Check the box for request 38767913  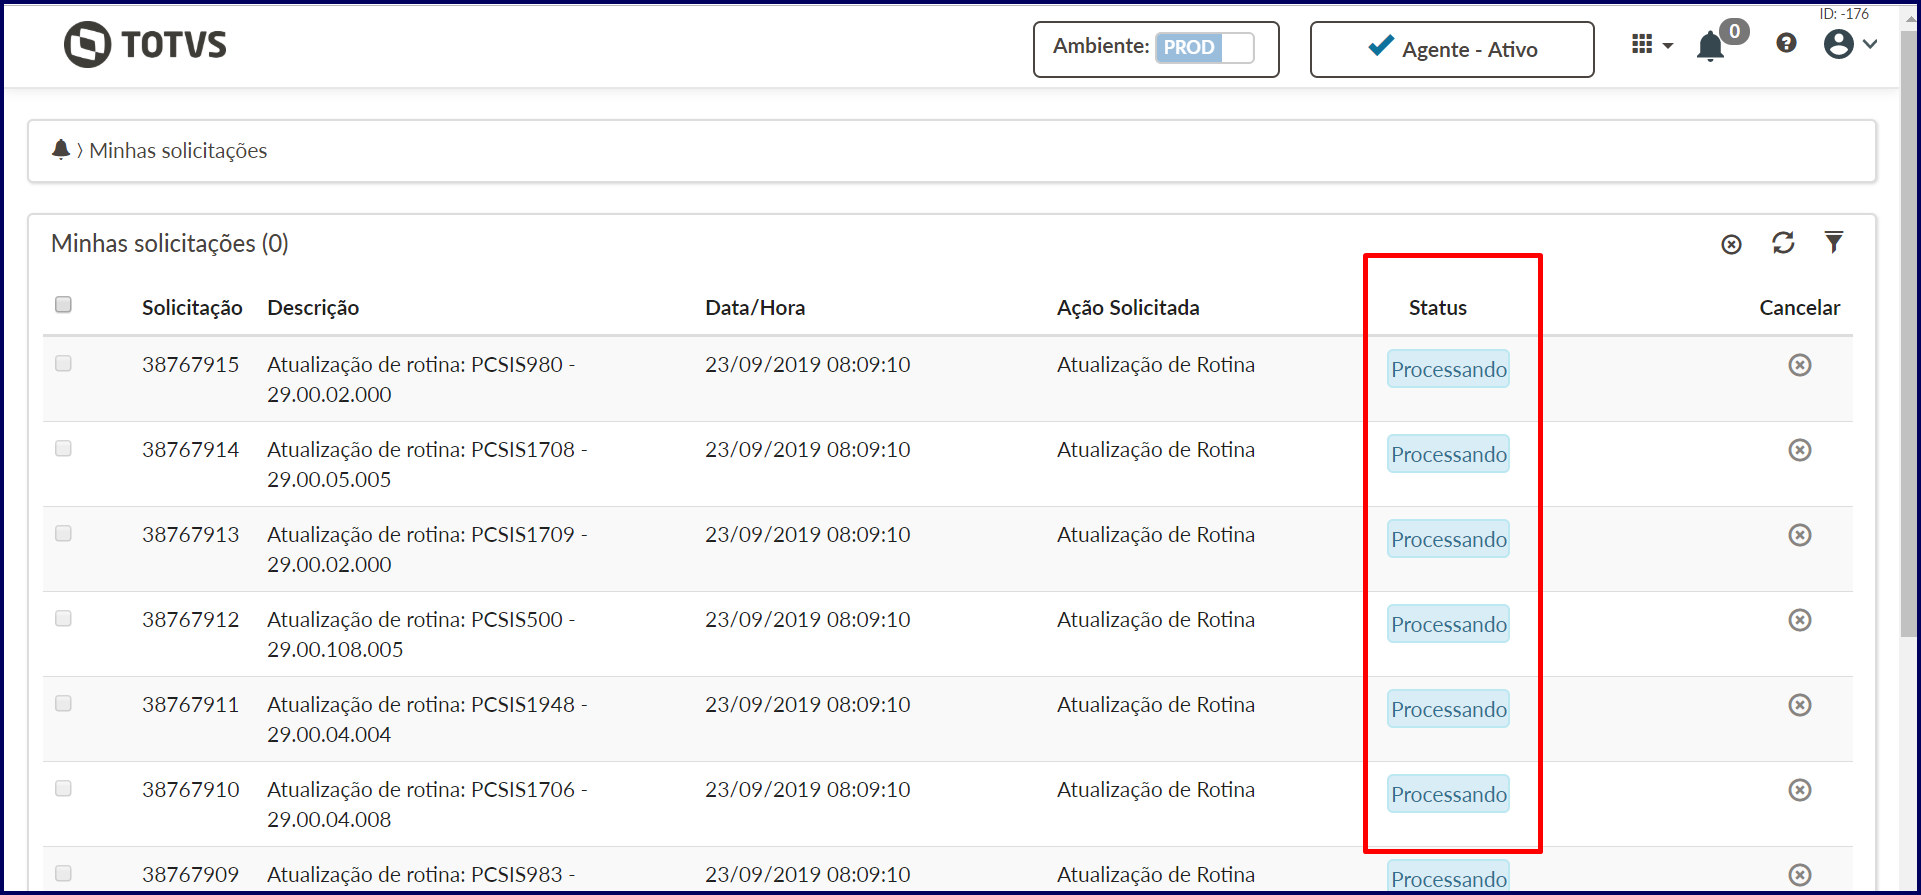63,533
